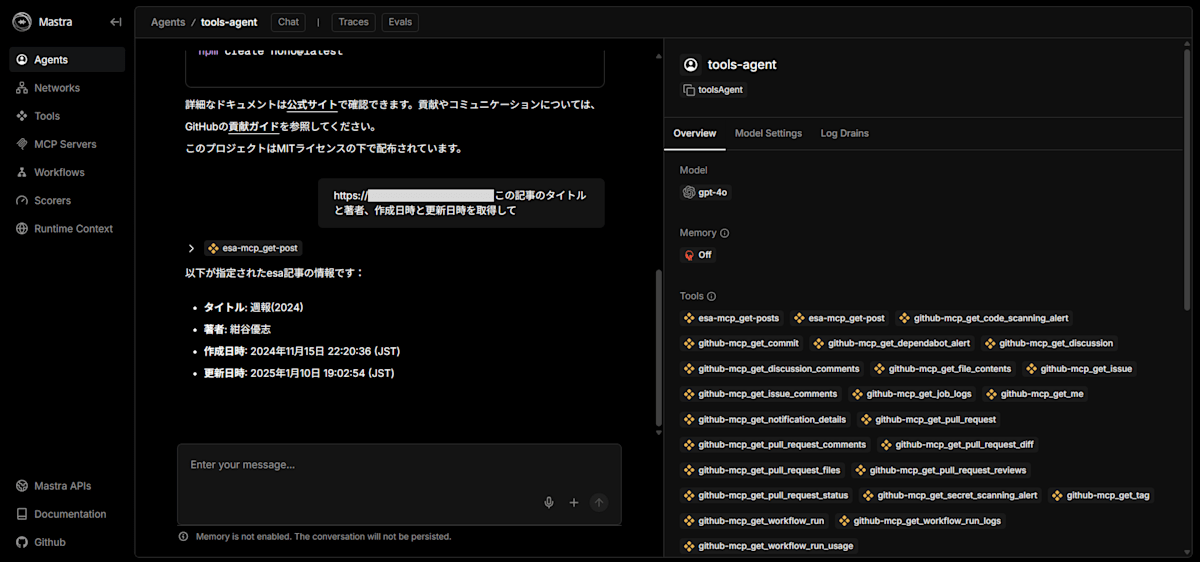Viewport: 1200px width, 562px height.
Task: Click the esa-mcp_get-post badge in chat
Action: pos(253,248)
